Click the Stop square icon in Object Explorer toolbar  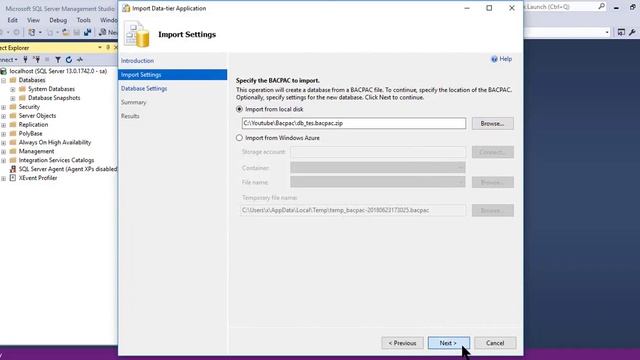pos(47,60)
